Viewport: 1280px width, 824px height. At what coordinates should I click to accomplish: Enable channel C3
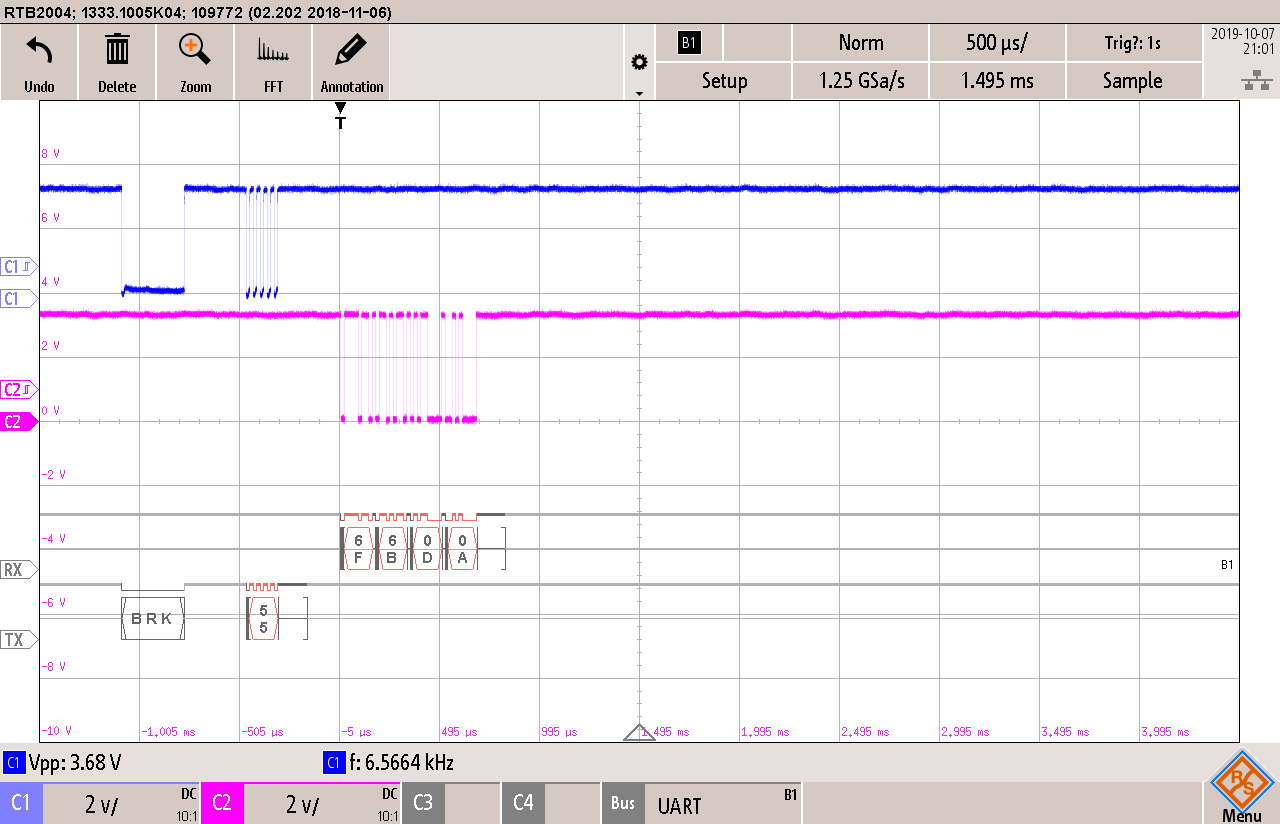click(423, 802)
